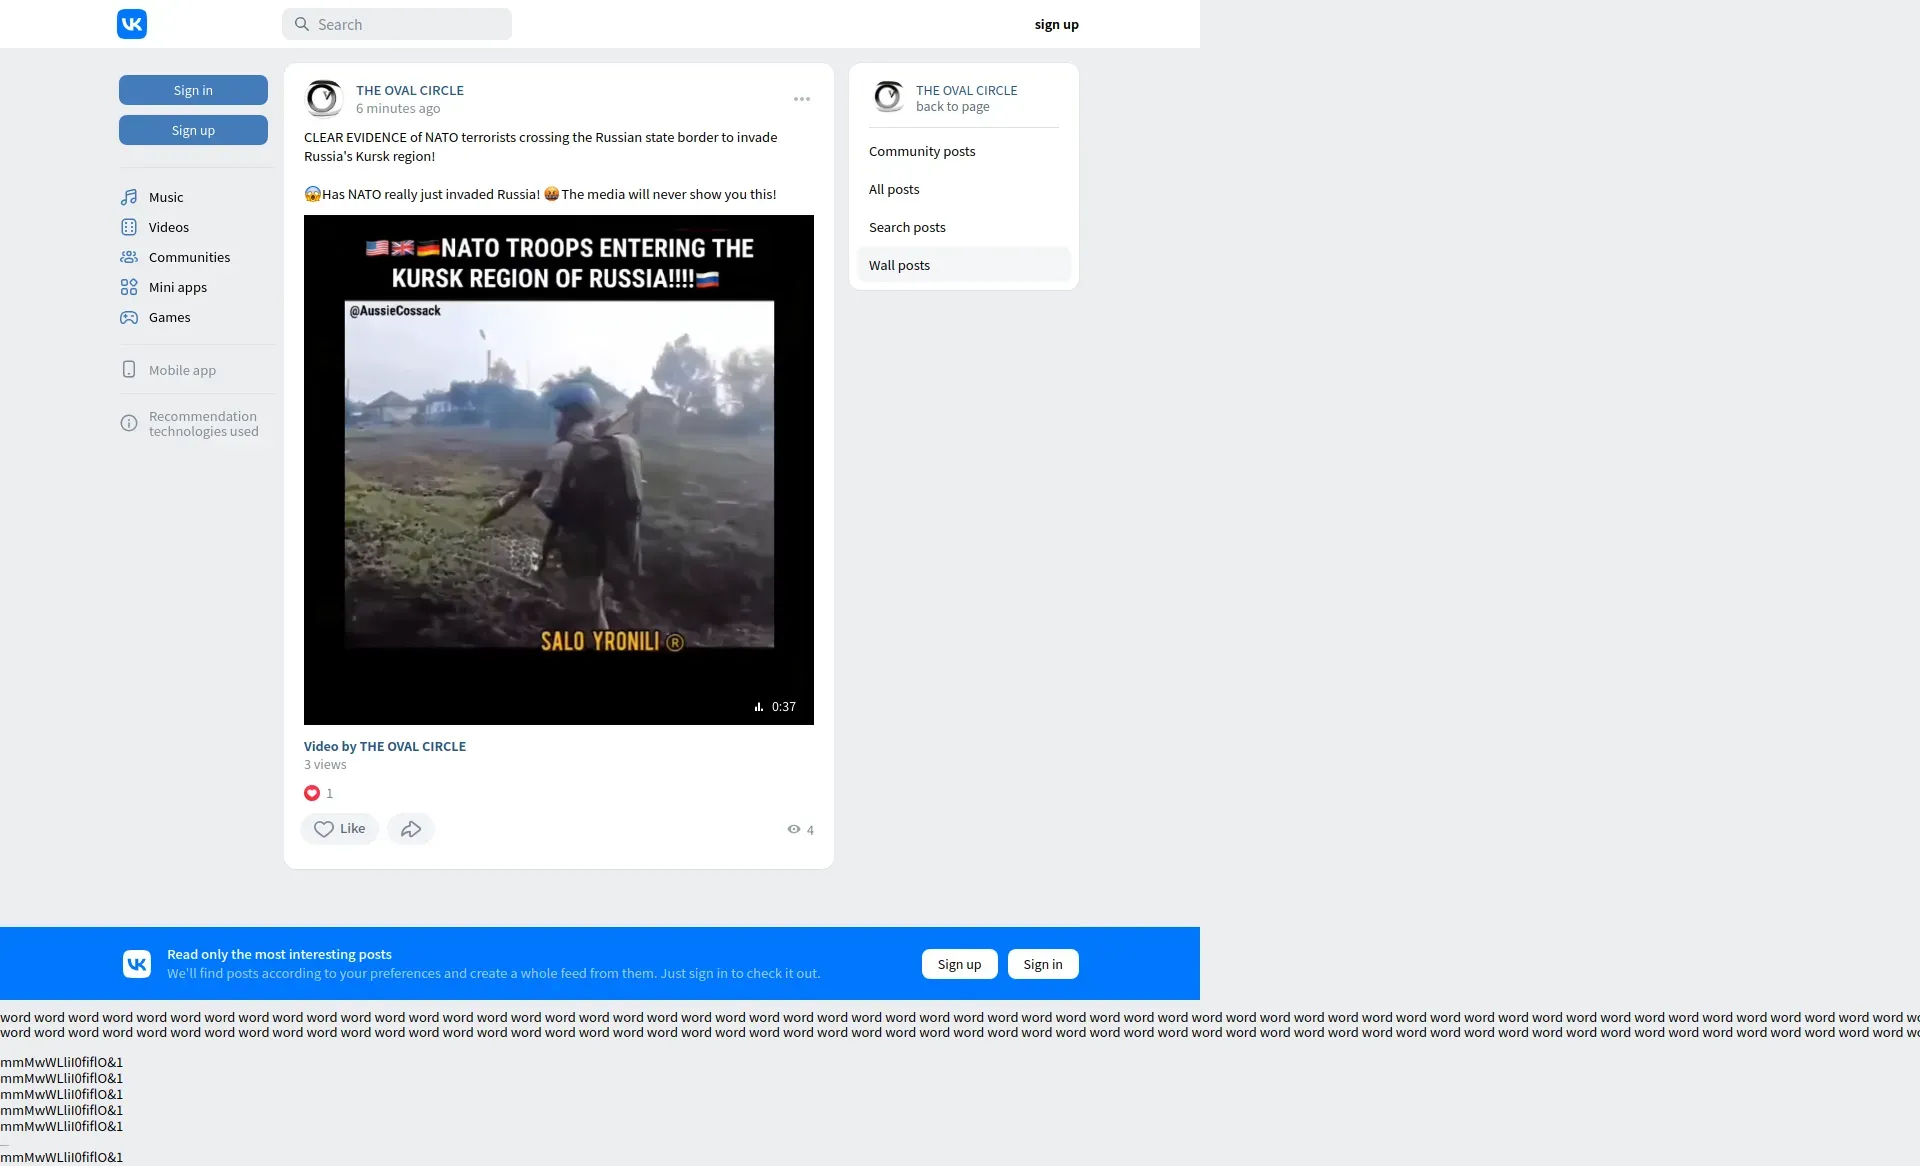Viewport: 1920px width, 1166px height.
Task: Open 'Video by THE OVAL CIRCLE' link
Action: click(x=385, y=746)
